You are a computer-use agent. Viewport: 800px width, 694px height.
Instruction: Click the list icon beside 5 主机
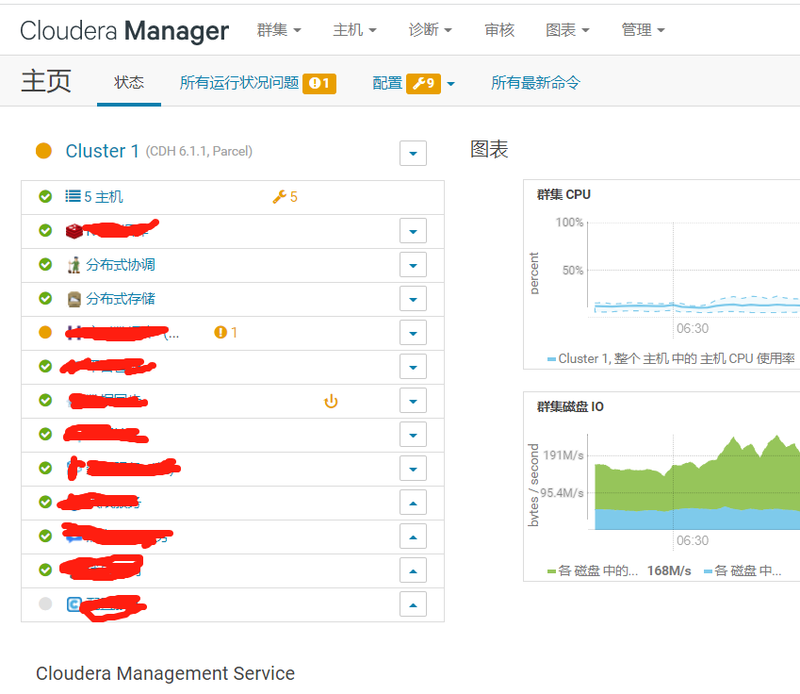coord(73,196)
